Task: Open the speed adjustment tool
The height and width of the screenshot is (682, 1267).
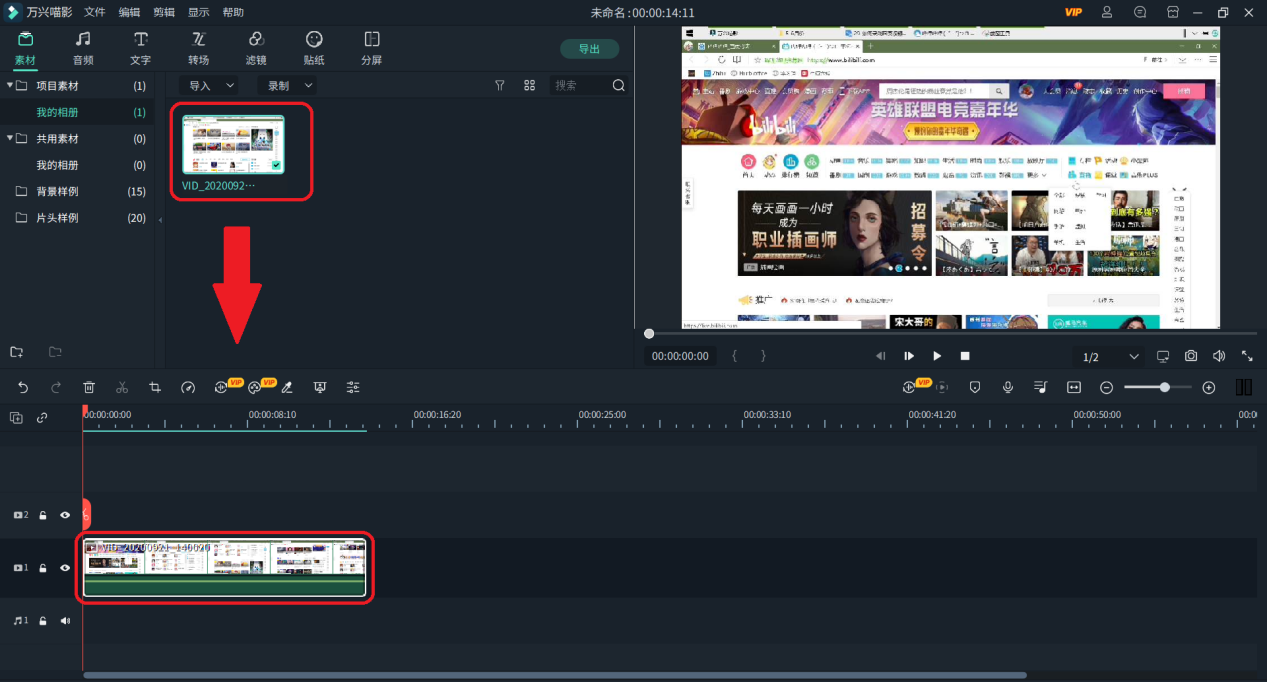Action: point(188,387)
